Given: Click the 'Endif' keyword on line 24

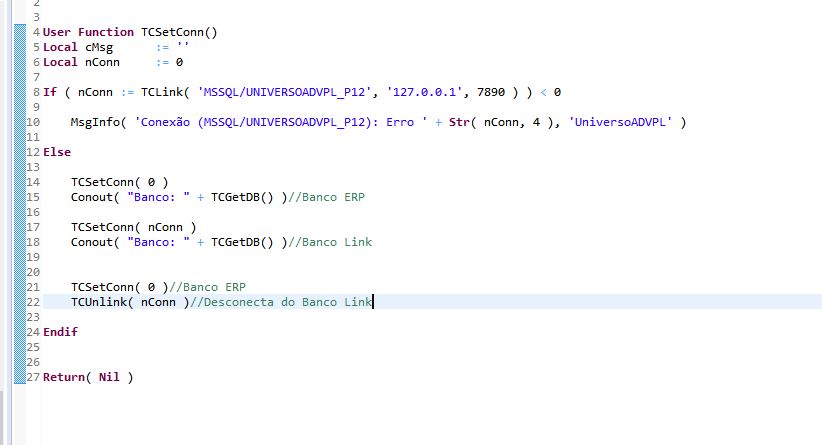Looking at the screenshot, I should (x=60, y=332).
